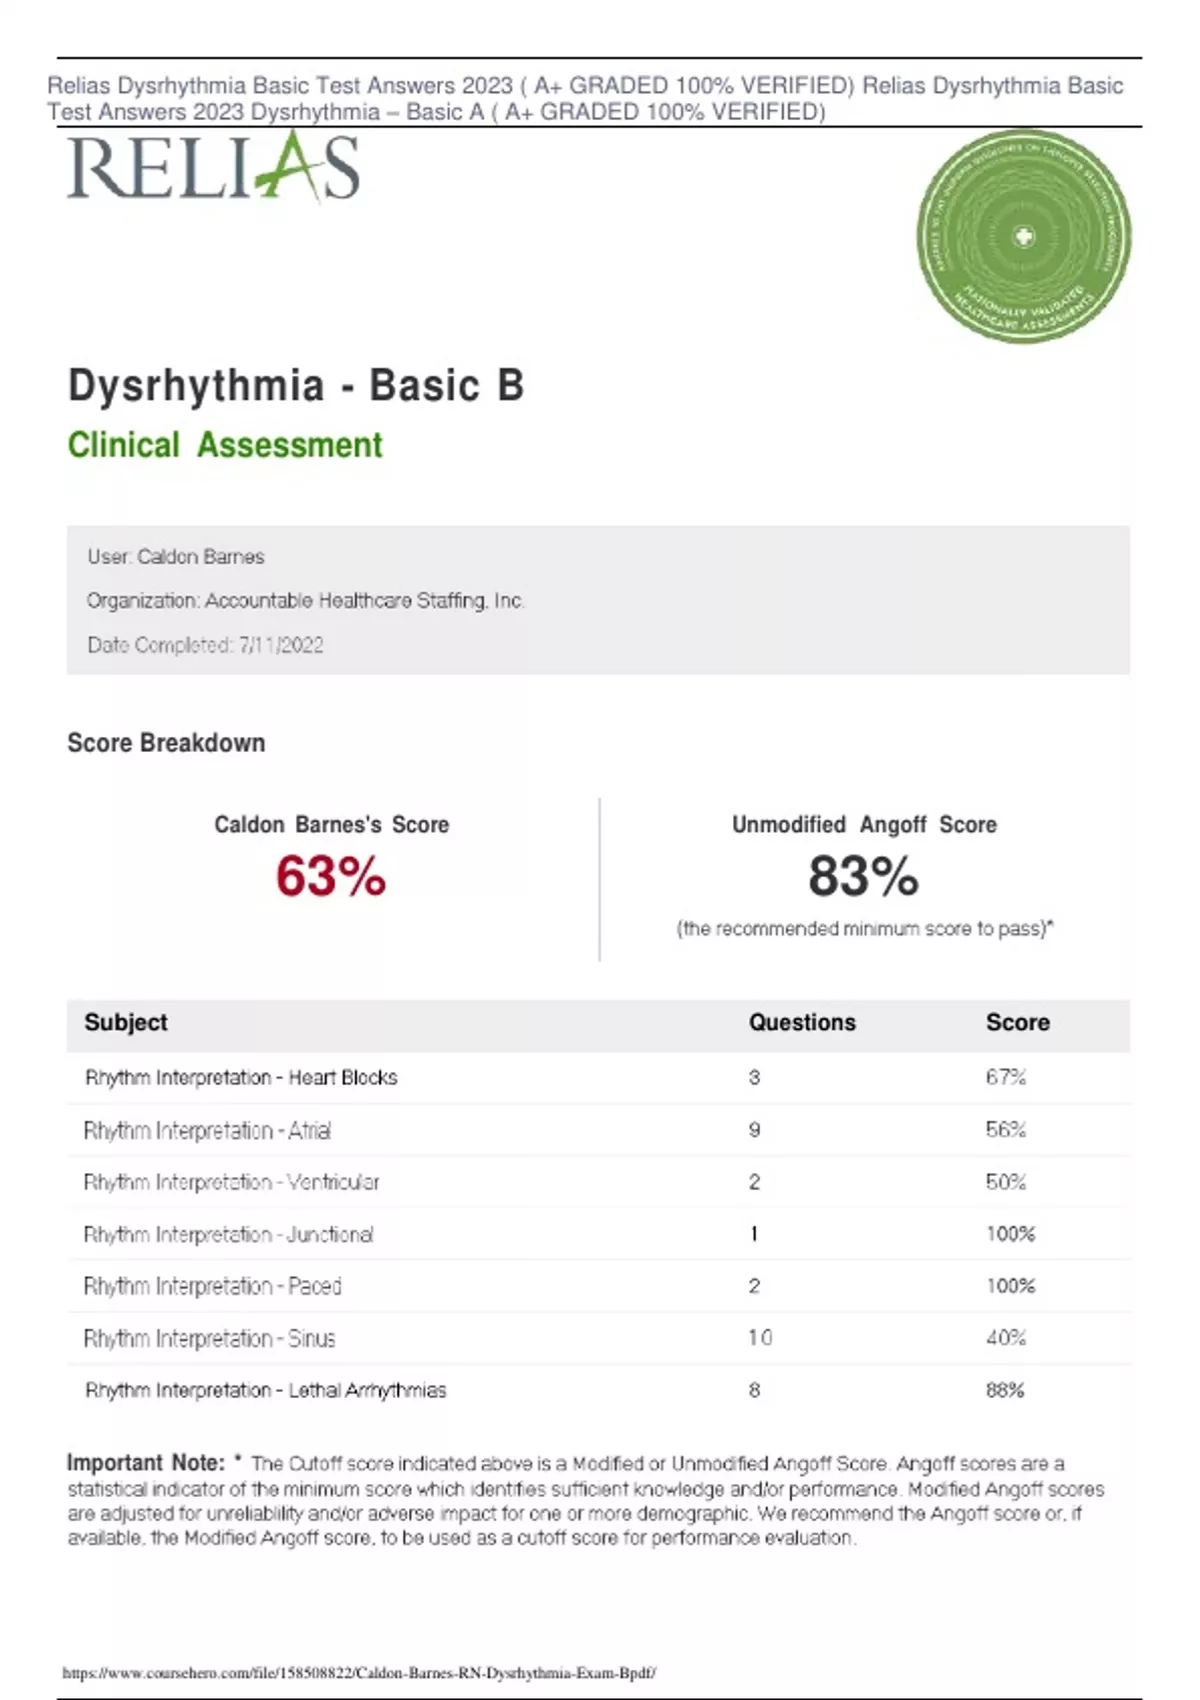Select the Rhythm Interpretation - Heart Blocks row
Image resolution: width=1200 pixels, height=1700 pixels.
tap(241, 1078)
